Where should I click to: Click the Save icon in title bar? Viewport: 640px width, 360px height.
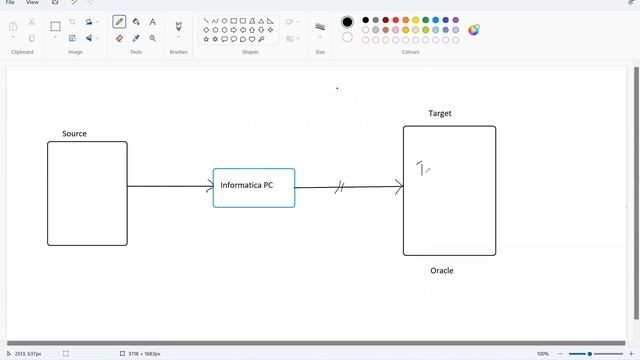point(55,2)
